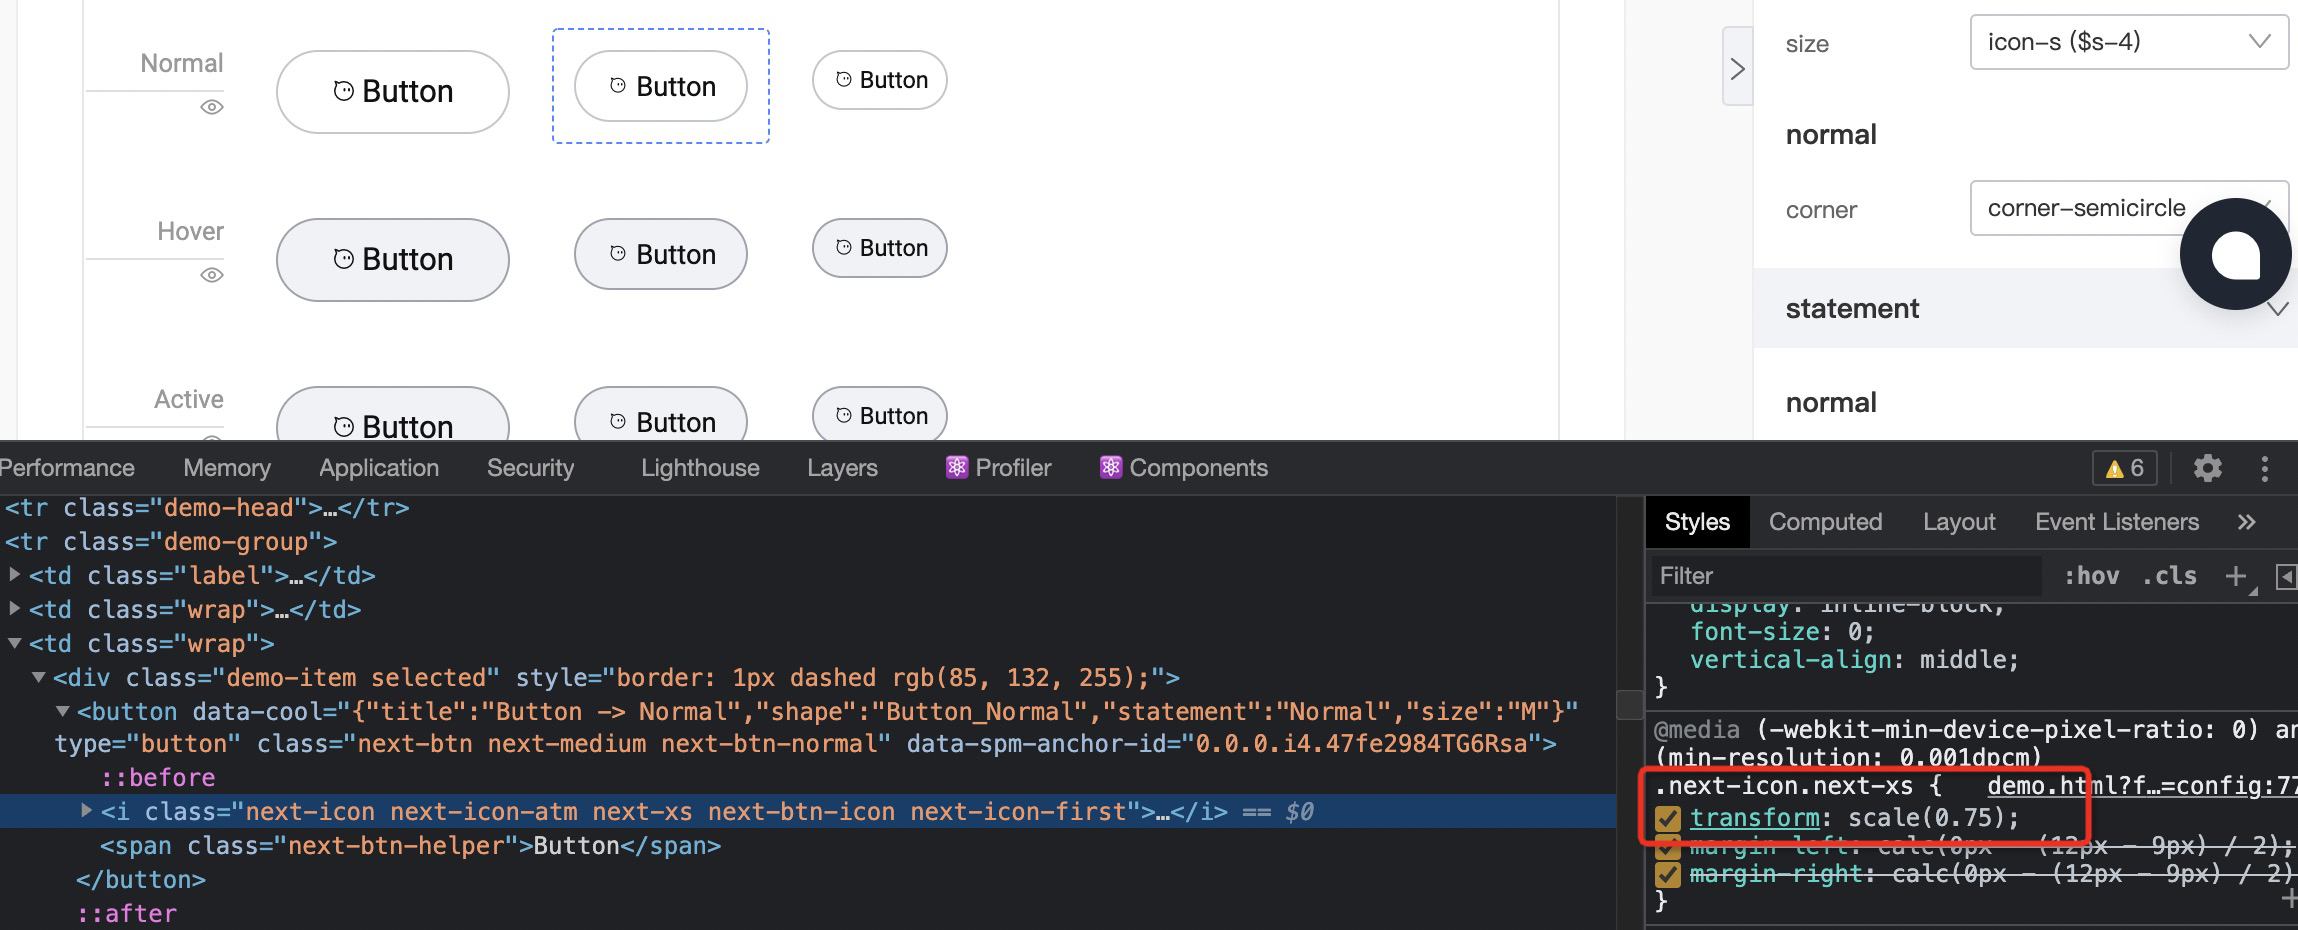Click the underlined transform property link
Screen dimensions: 2298x930
[x=1754, y=818]
